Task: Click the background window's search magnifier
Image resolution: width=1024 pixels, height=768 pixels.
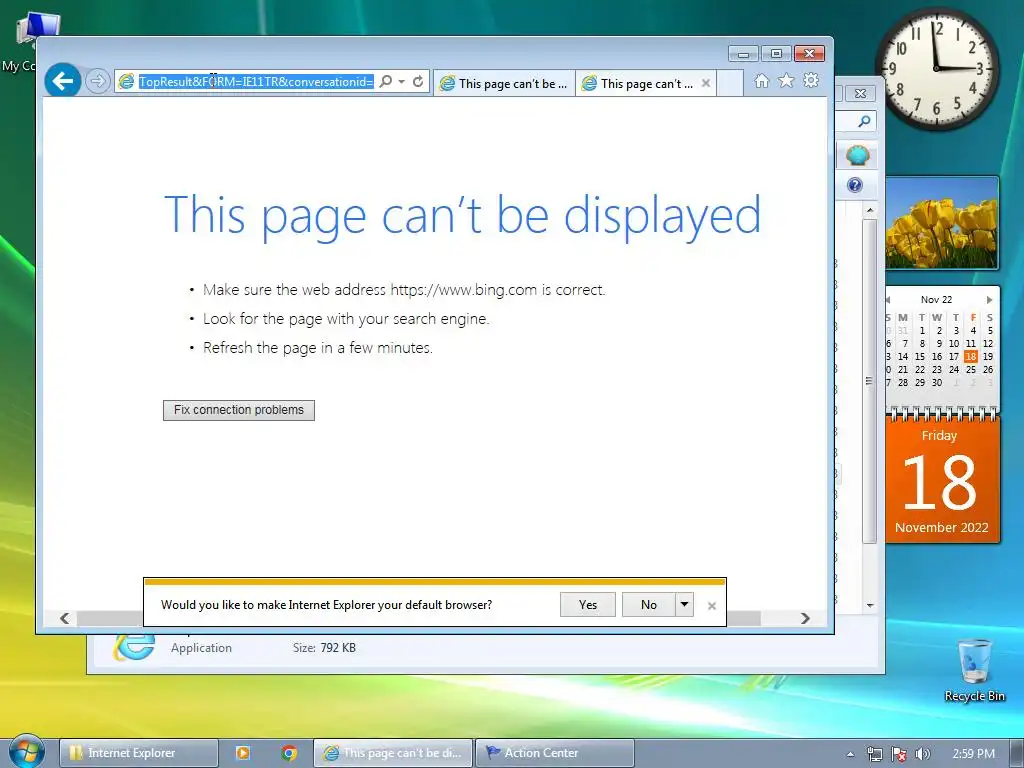Action: point(864,121)
